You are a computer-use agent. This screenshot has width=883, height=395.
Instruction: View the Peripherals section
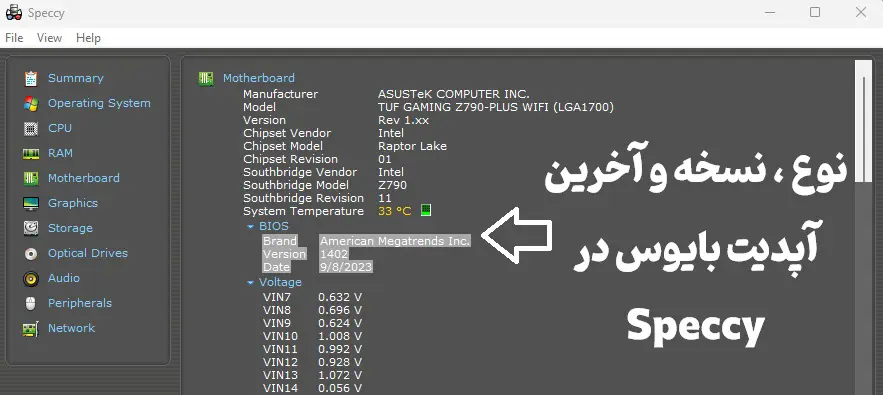click(x=79, y=303)
